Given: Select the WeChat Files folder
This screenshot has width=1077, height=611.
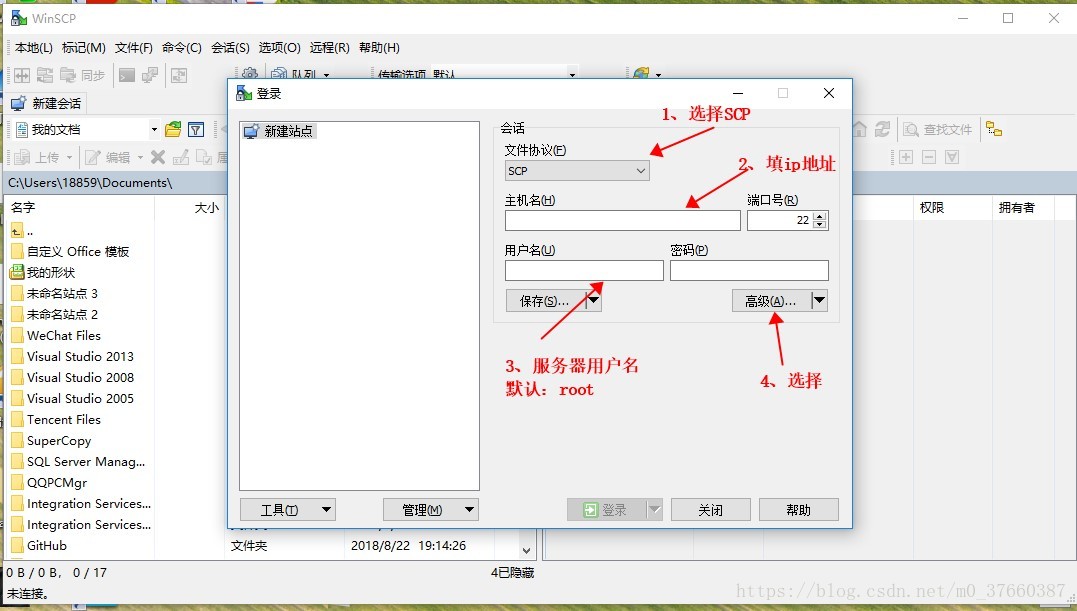Looking at the screenshot, I should [x=56, y=336].
